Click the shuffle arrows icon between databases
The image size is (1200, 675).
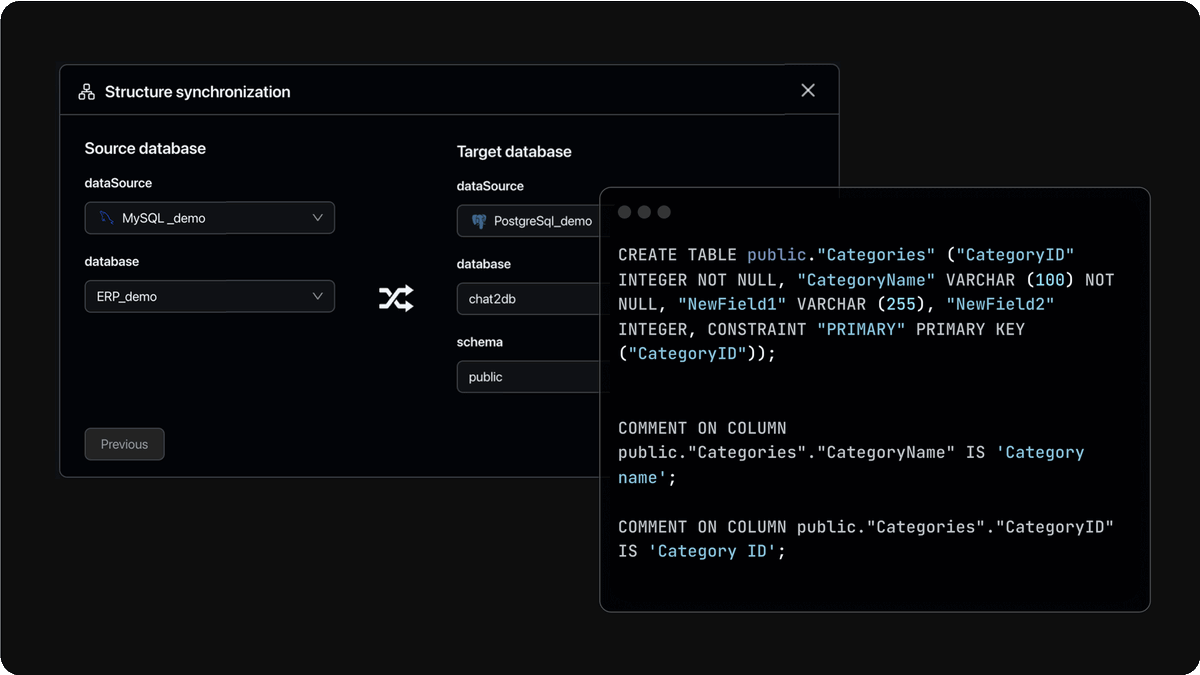396,298
